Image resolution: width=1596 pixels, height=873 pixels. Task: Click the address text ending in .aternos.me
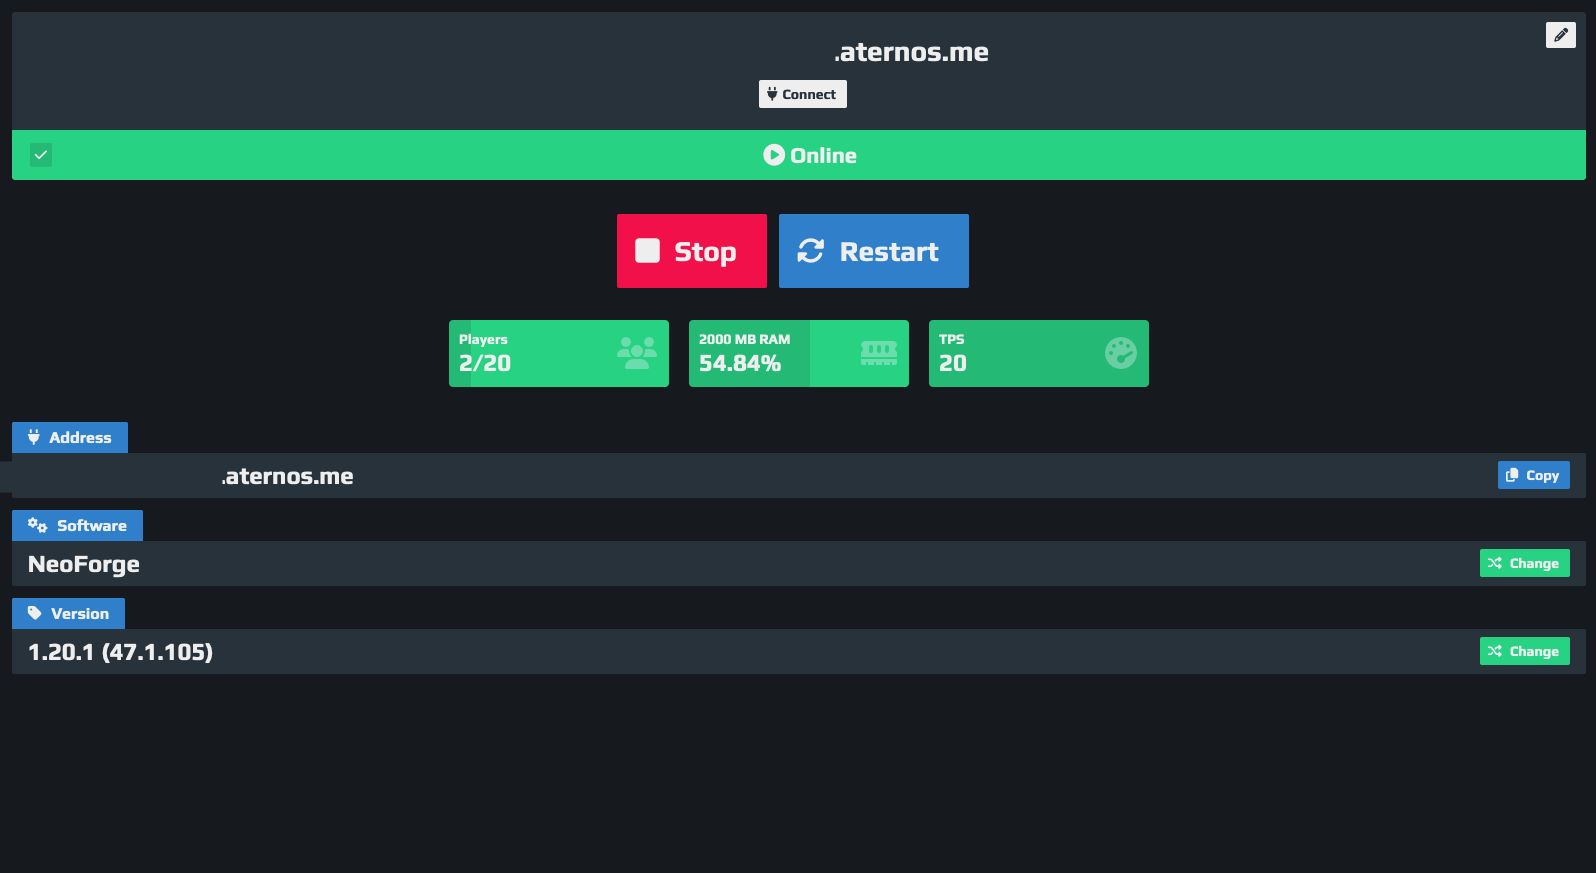pos(287,476)
